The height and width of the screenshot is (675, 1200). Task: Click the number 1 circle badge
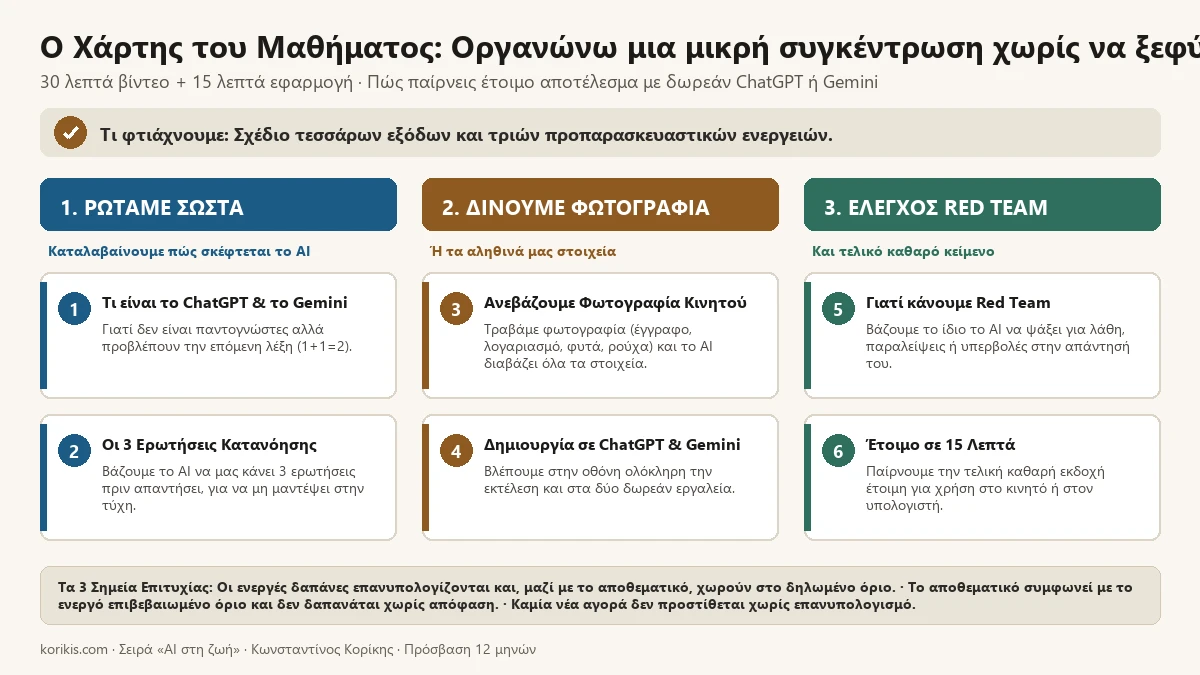tap(74, 309)
